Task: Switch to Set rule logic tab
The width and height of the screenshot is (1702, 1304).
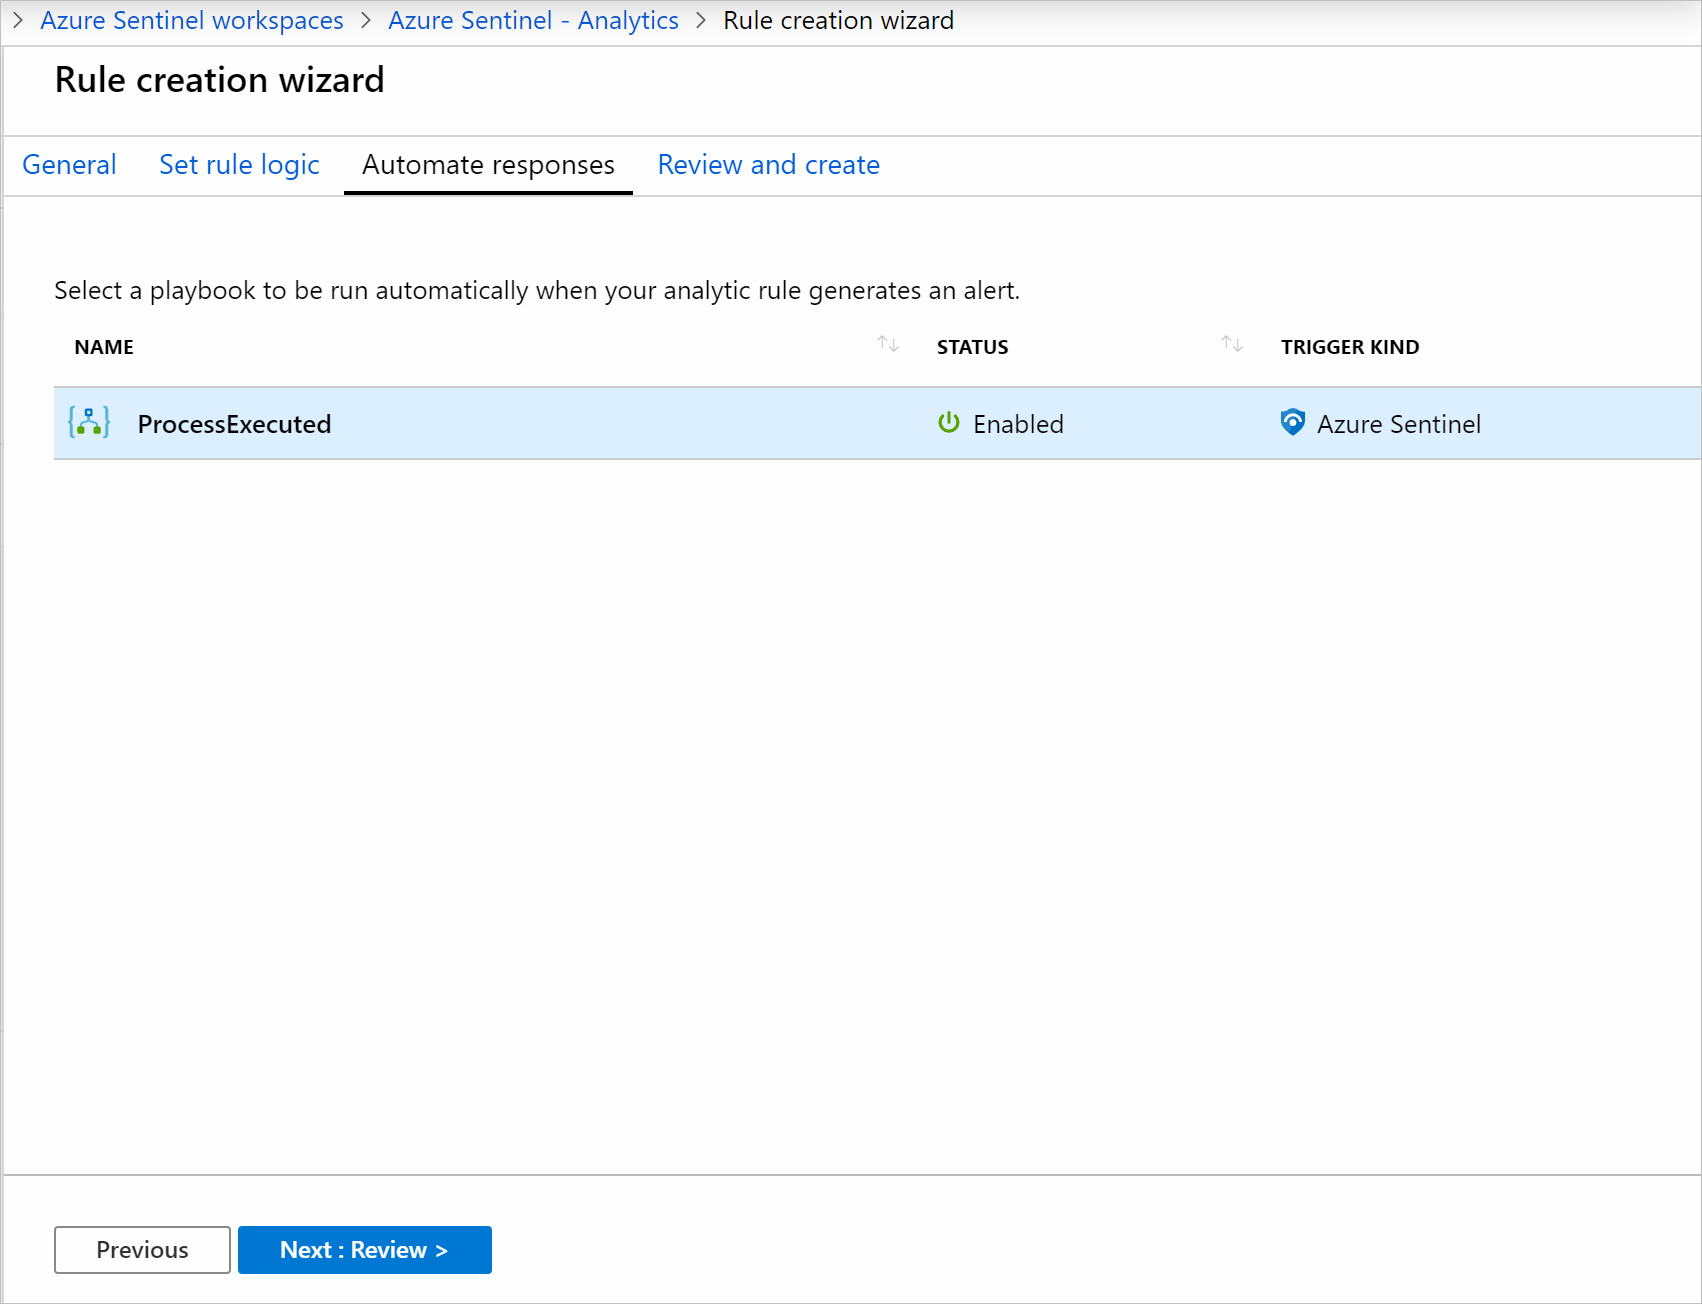Action: click(239, 165)
